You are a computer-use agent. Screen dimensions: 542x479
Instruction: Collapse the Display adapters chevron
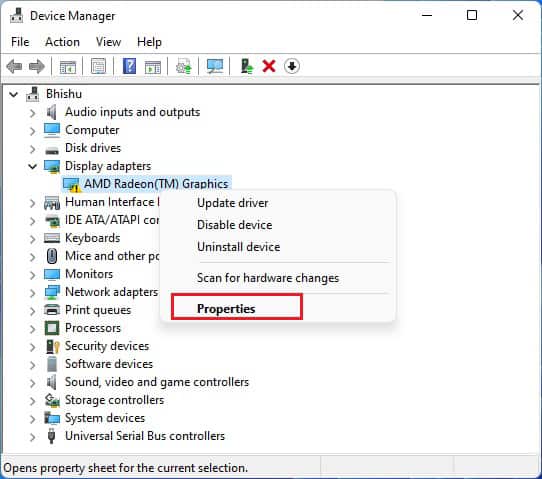point(32,167)
